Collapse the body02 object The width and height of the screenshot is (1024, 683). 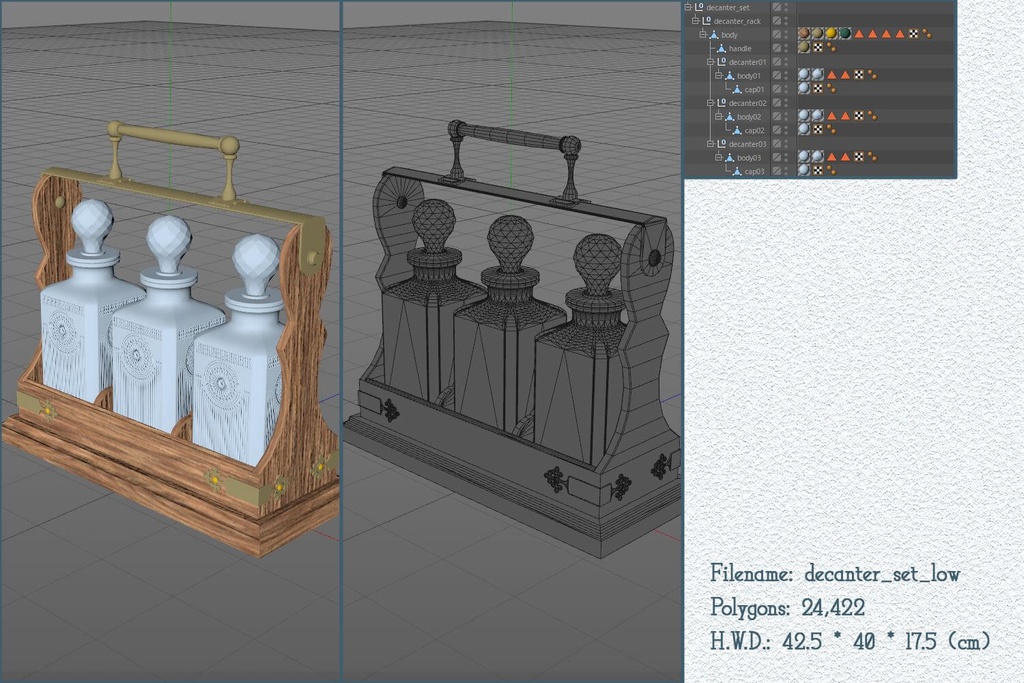point(718,116)
